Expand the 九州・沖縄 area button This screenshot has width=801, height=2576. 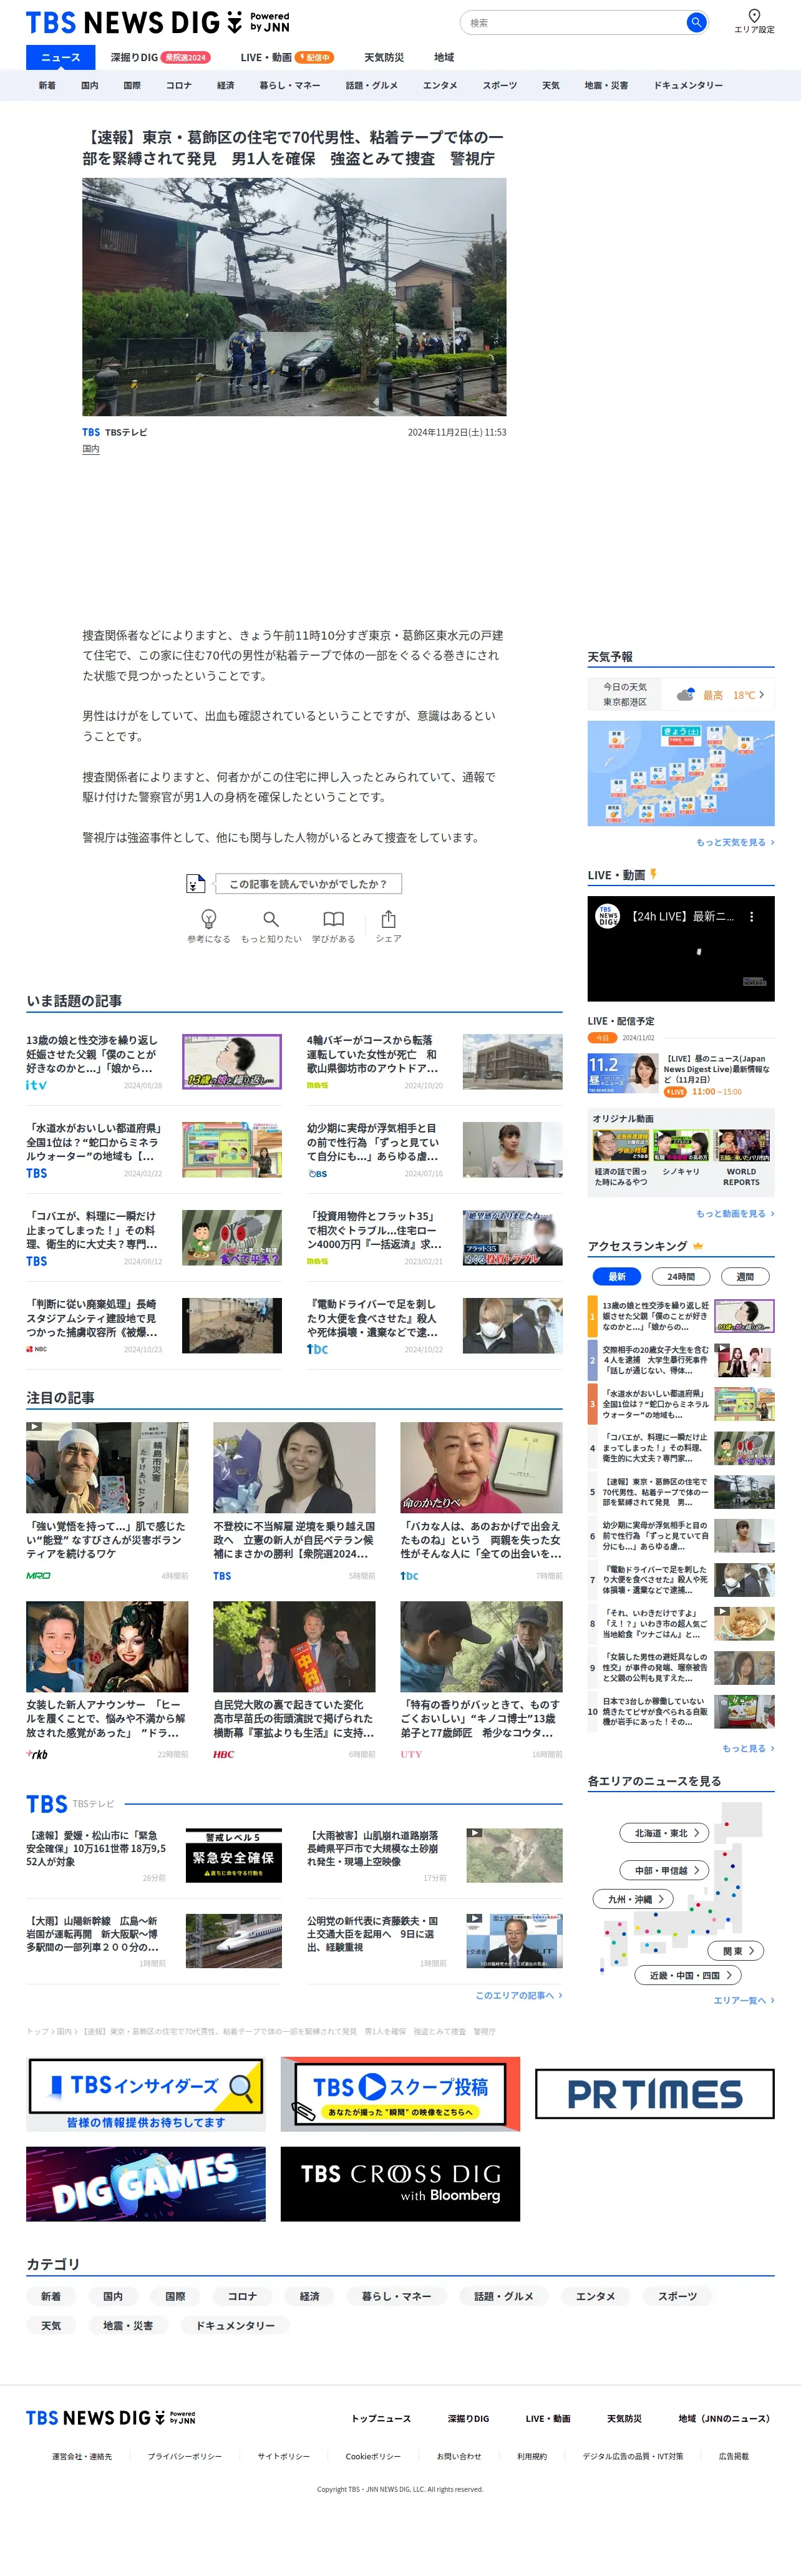634,1899
